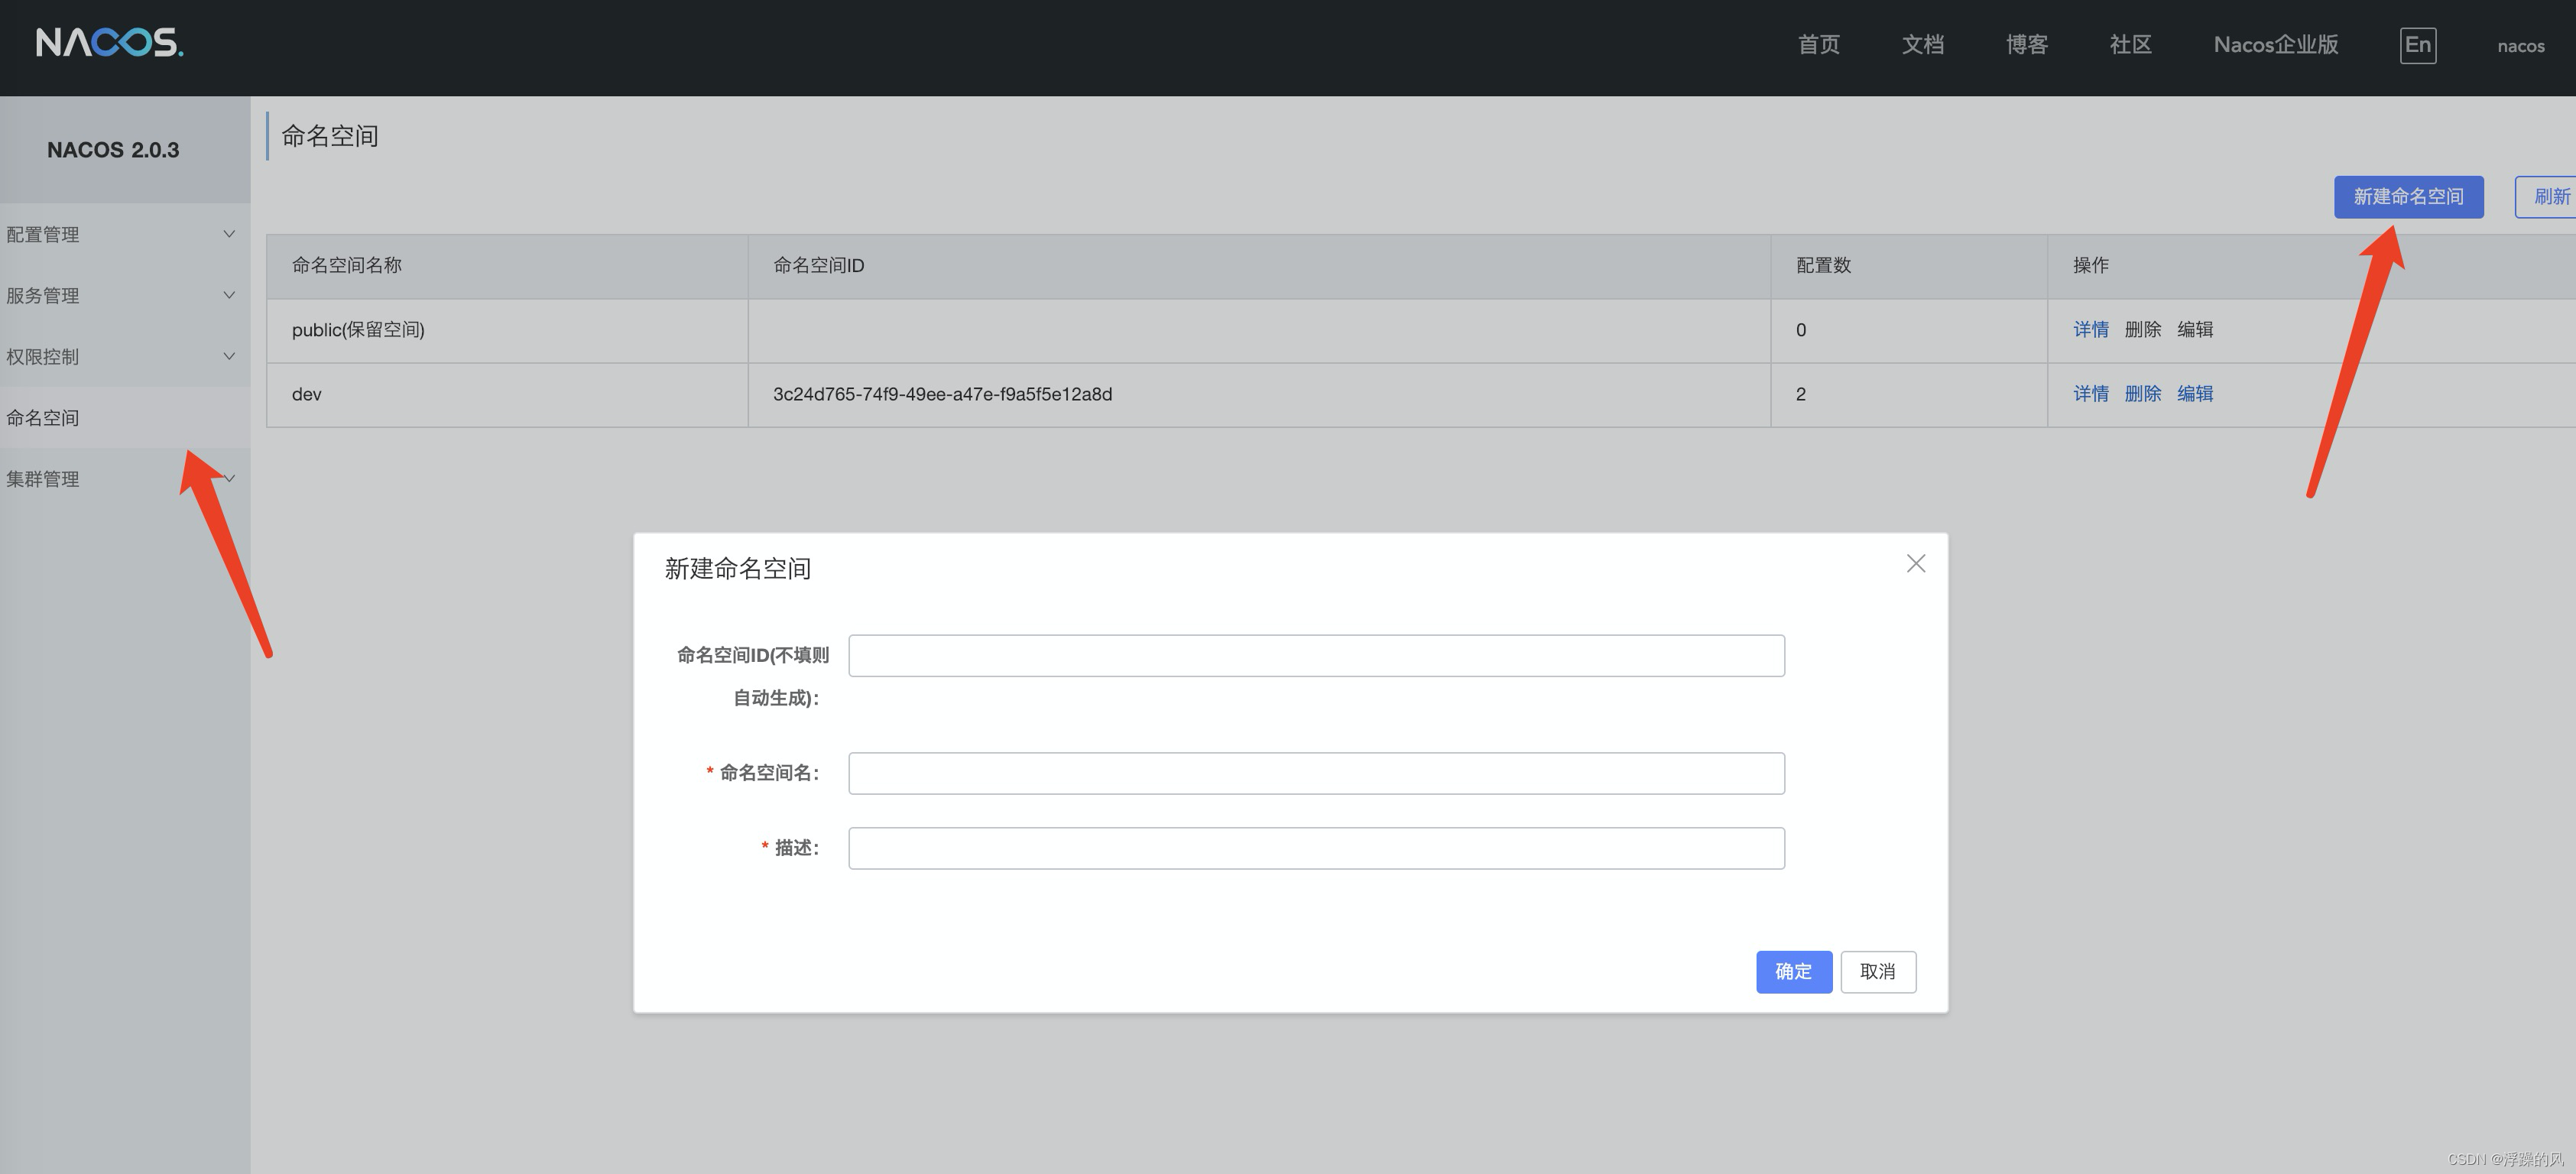Select 命名空间 in the sidebar
The width and height of the screenshot is (2576, 1174).
tap(43, 418)
